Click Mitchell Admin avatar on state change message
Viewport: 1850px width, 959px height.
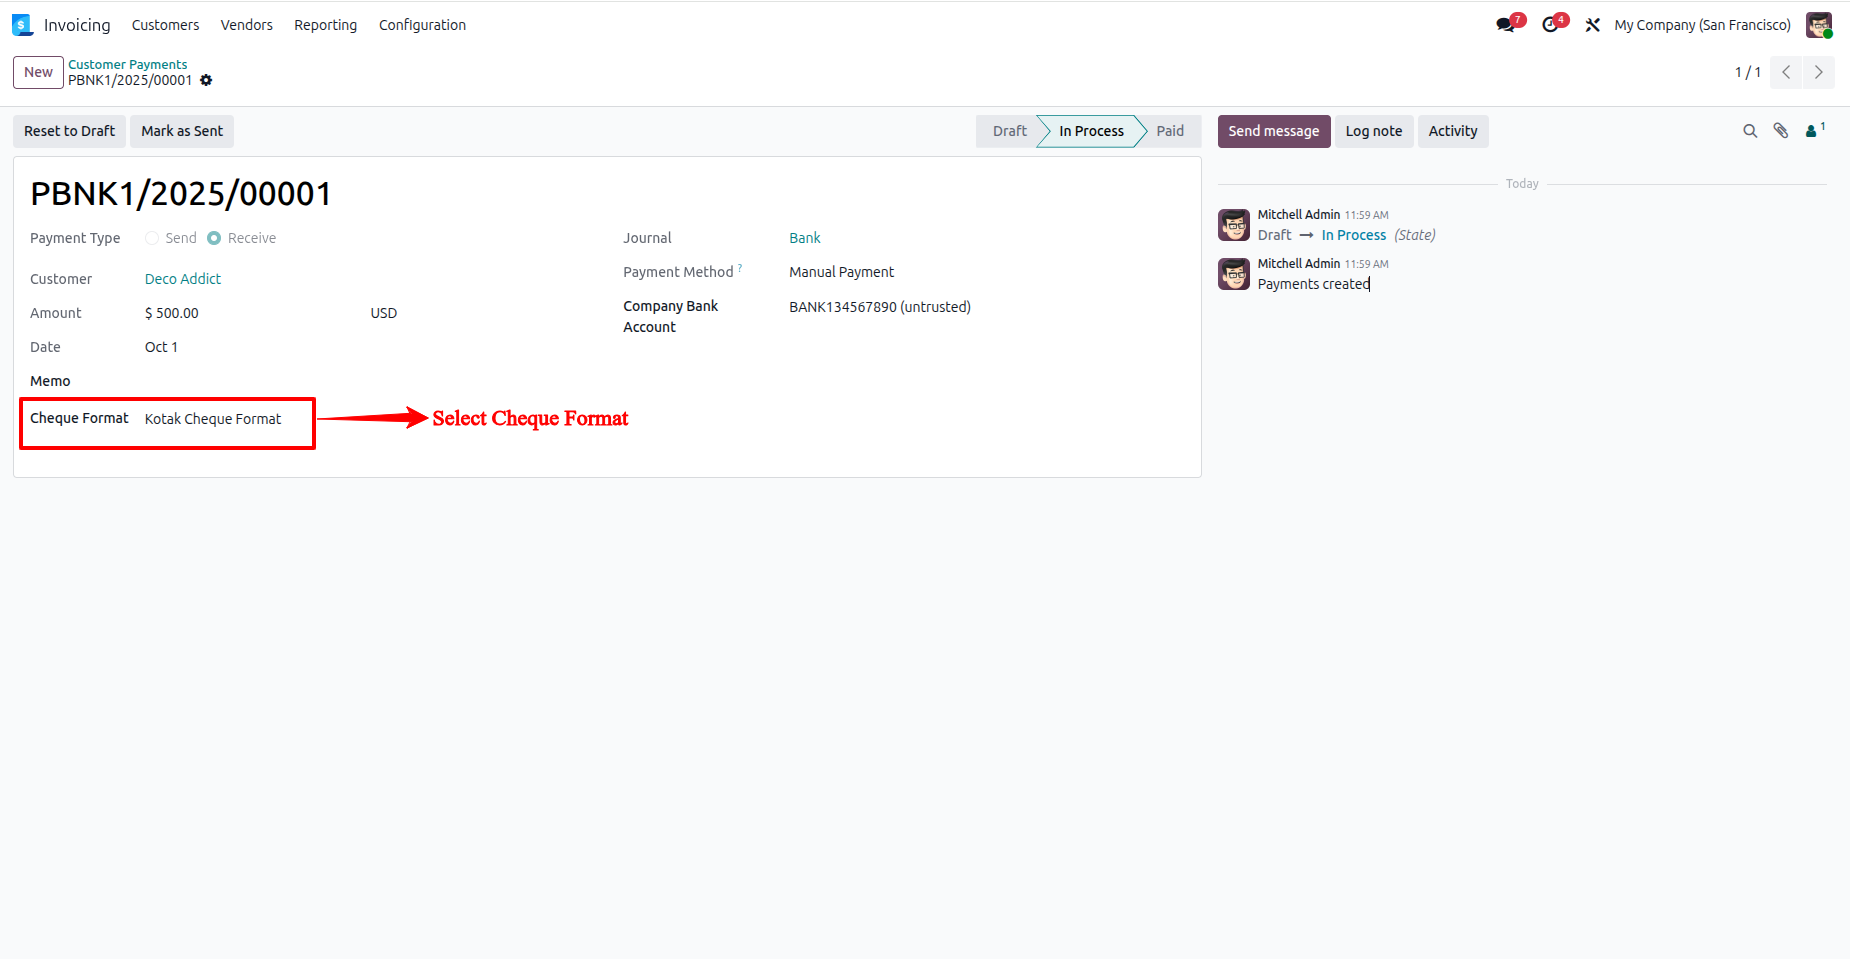coord(1234,225)
